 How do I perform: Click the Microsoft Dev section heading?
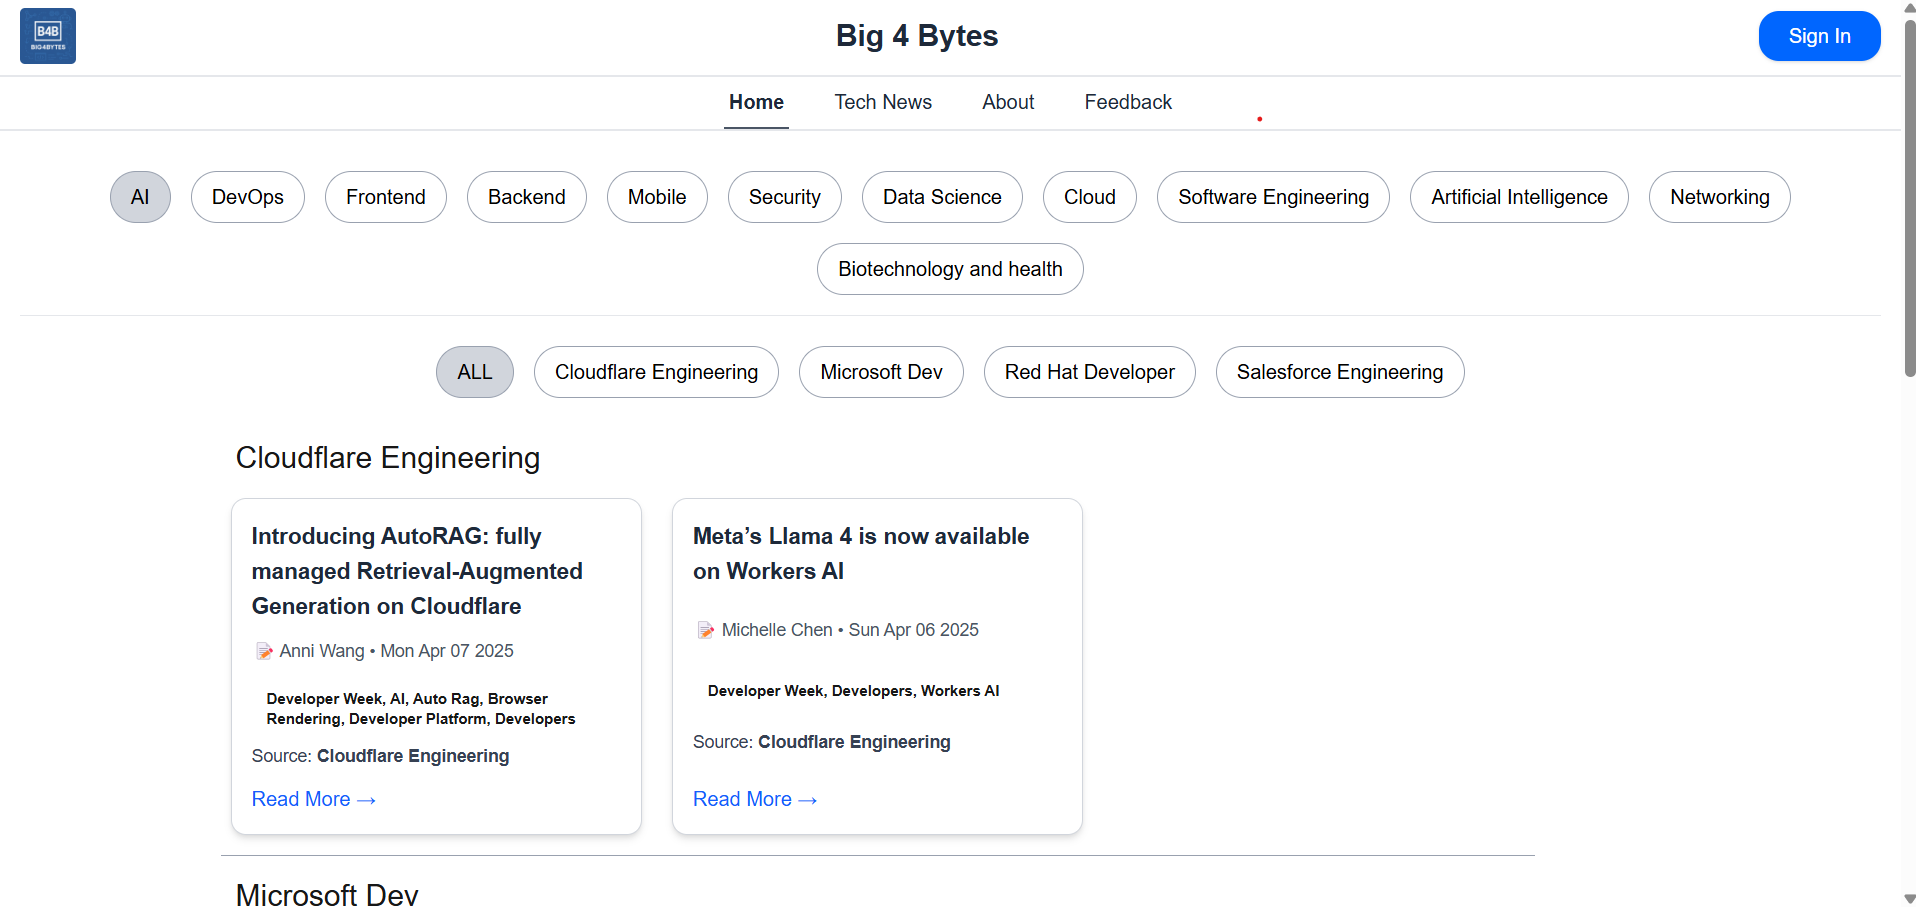(327, 894)
